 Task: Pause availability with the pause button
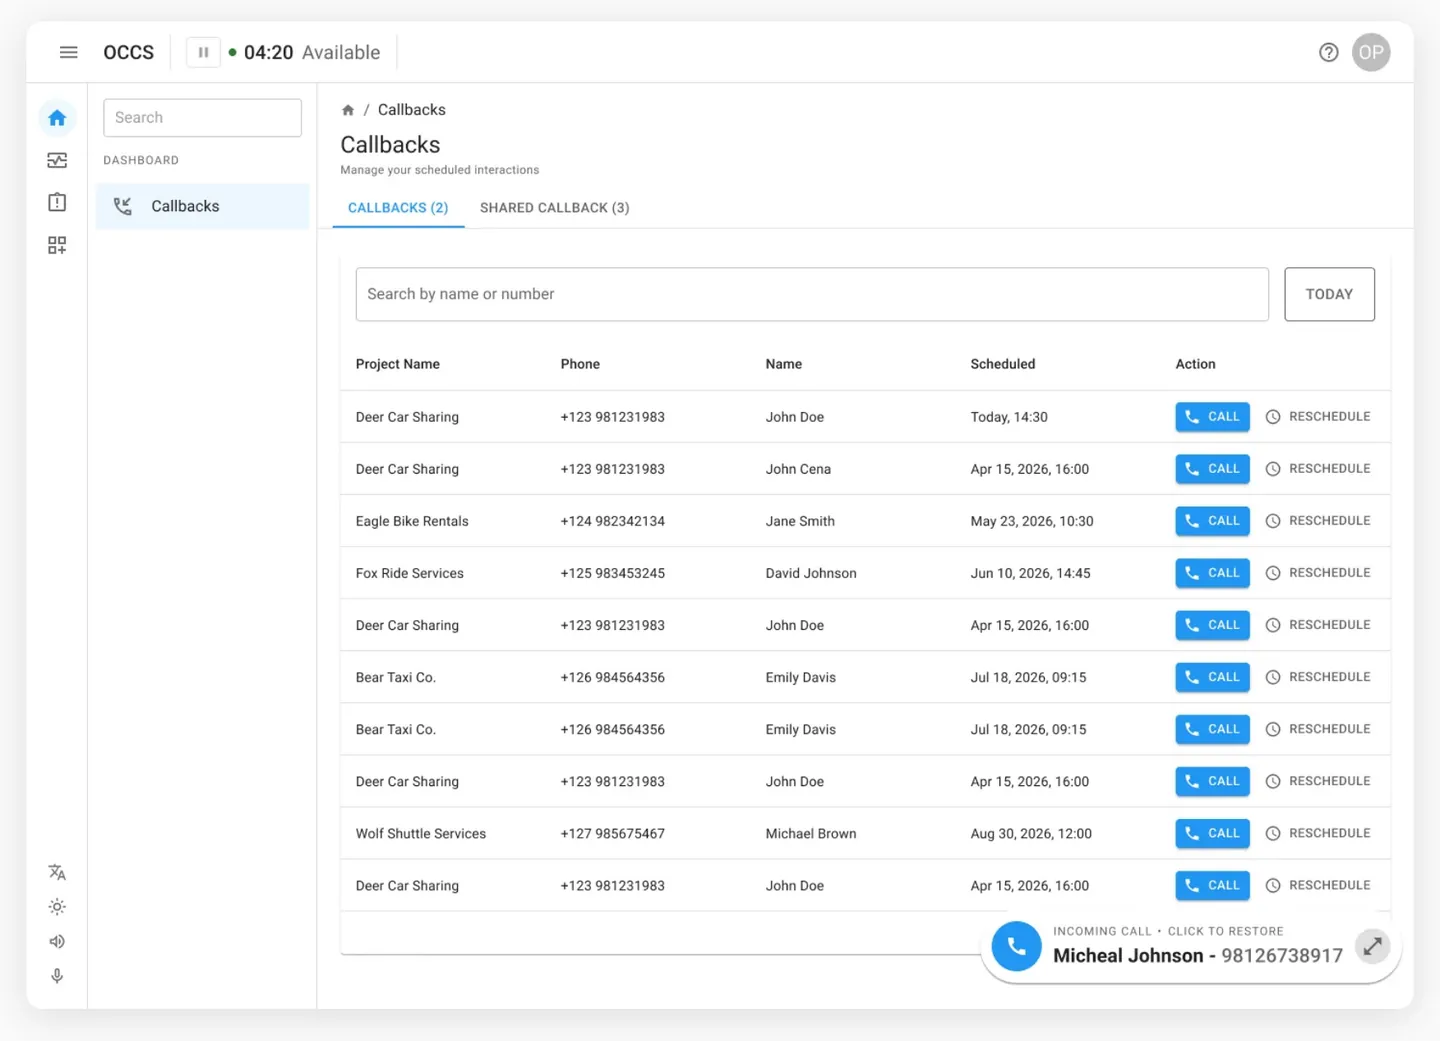point(203,52)
